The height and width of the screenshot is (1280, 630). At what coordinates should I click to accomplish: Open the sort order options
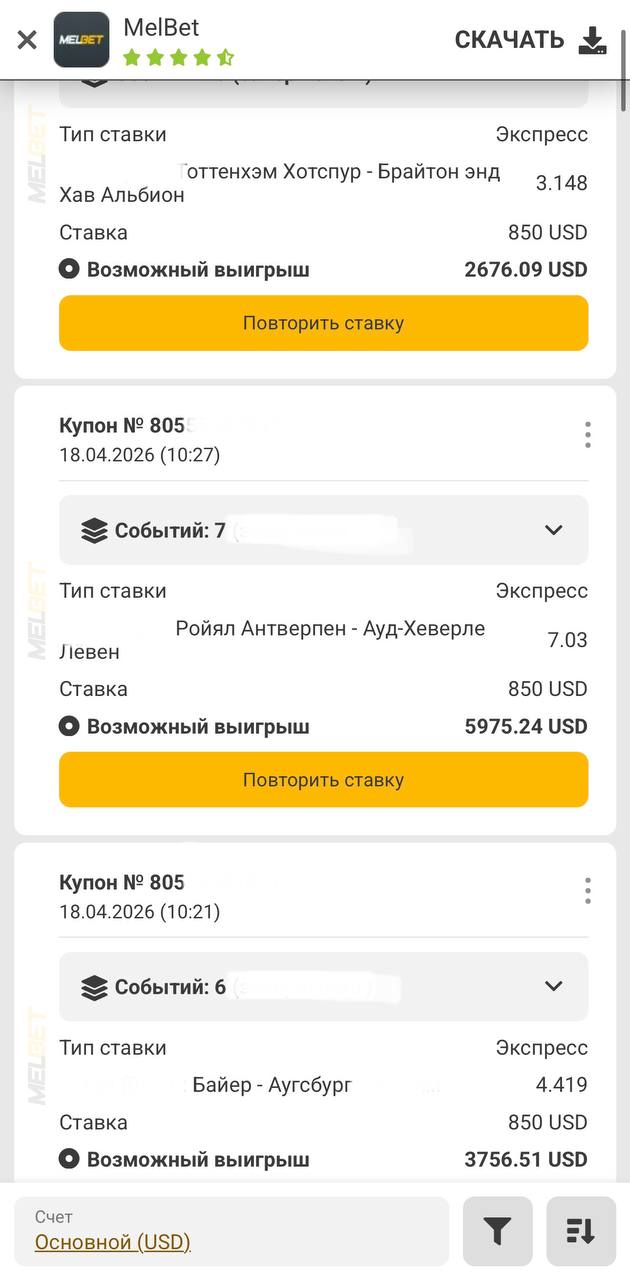(581, 1231)
